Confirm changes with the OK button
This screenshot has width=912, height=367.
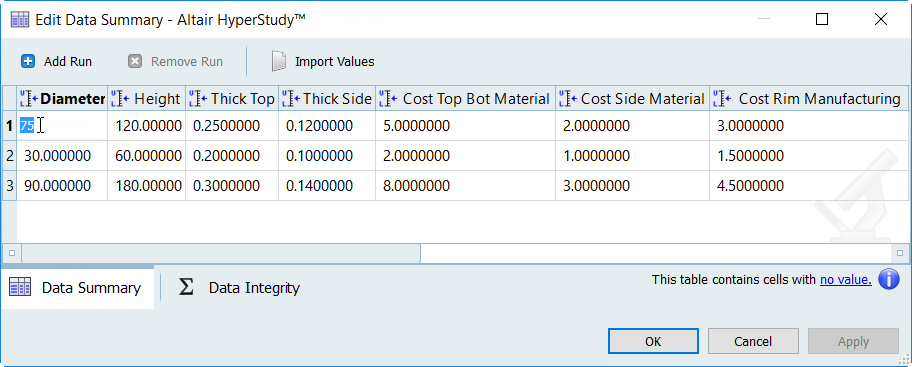pos(653,341)
